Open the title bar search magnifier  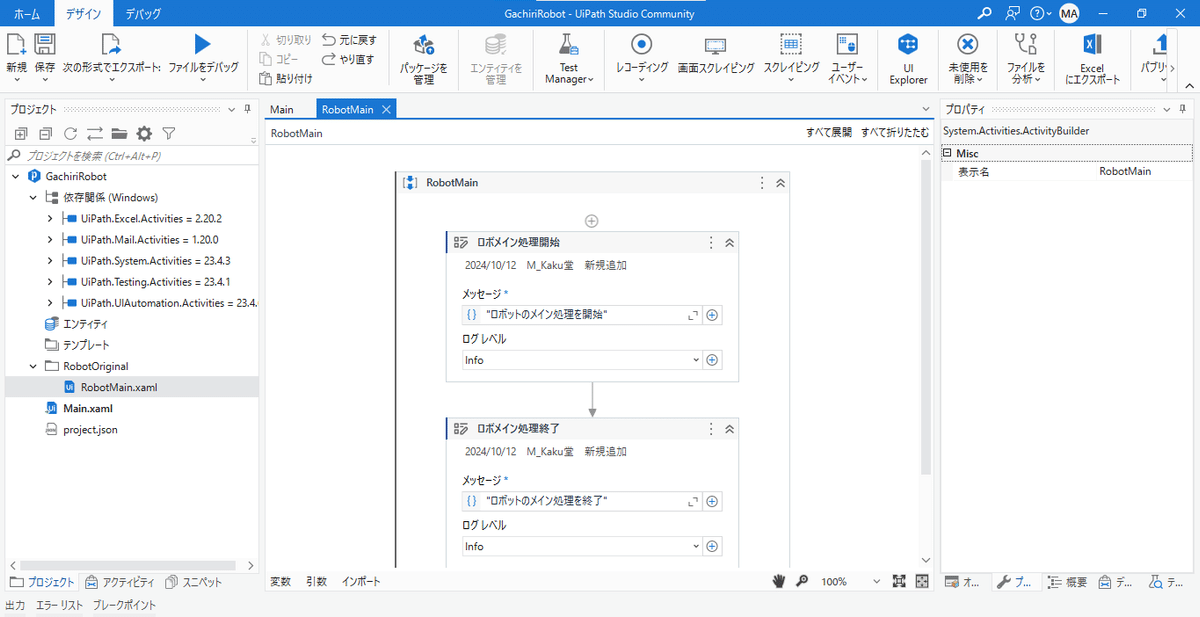pyautogui.click(x=985, y=13)
